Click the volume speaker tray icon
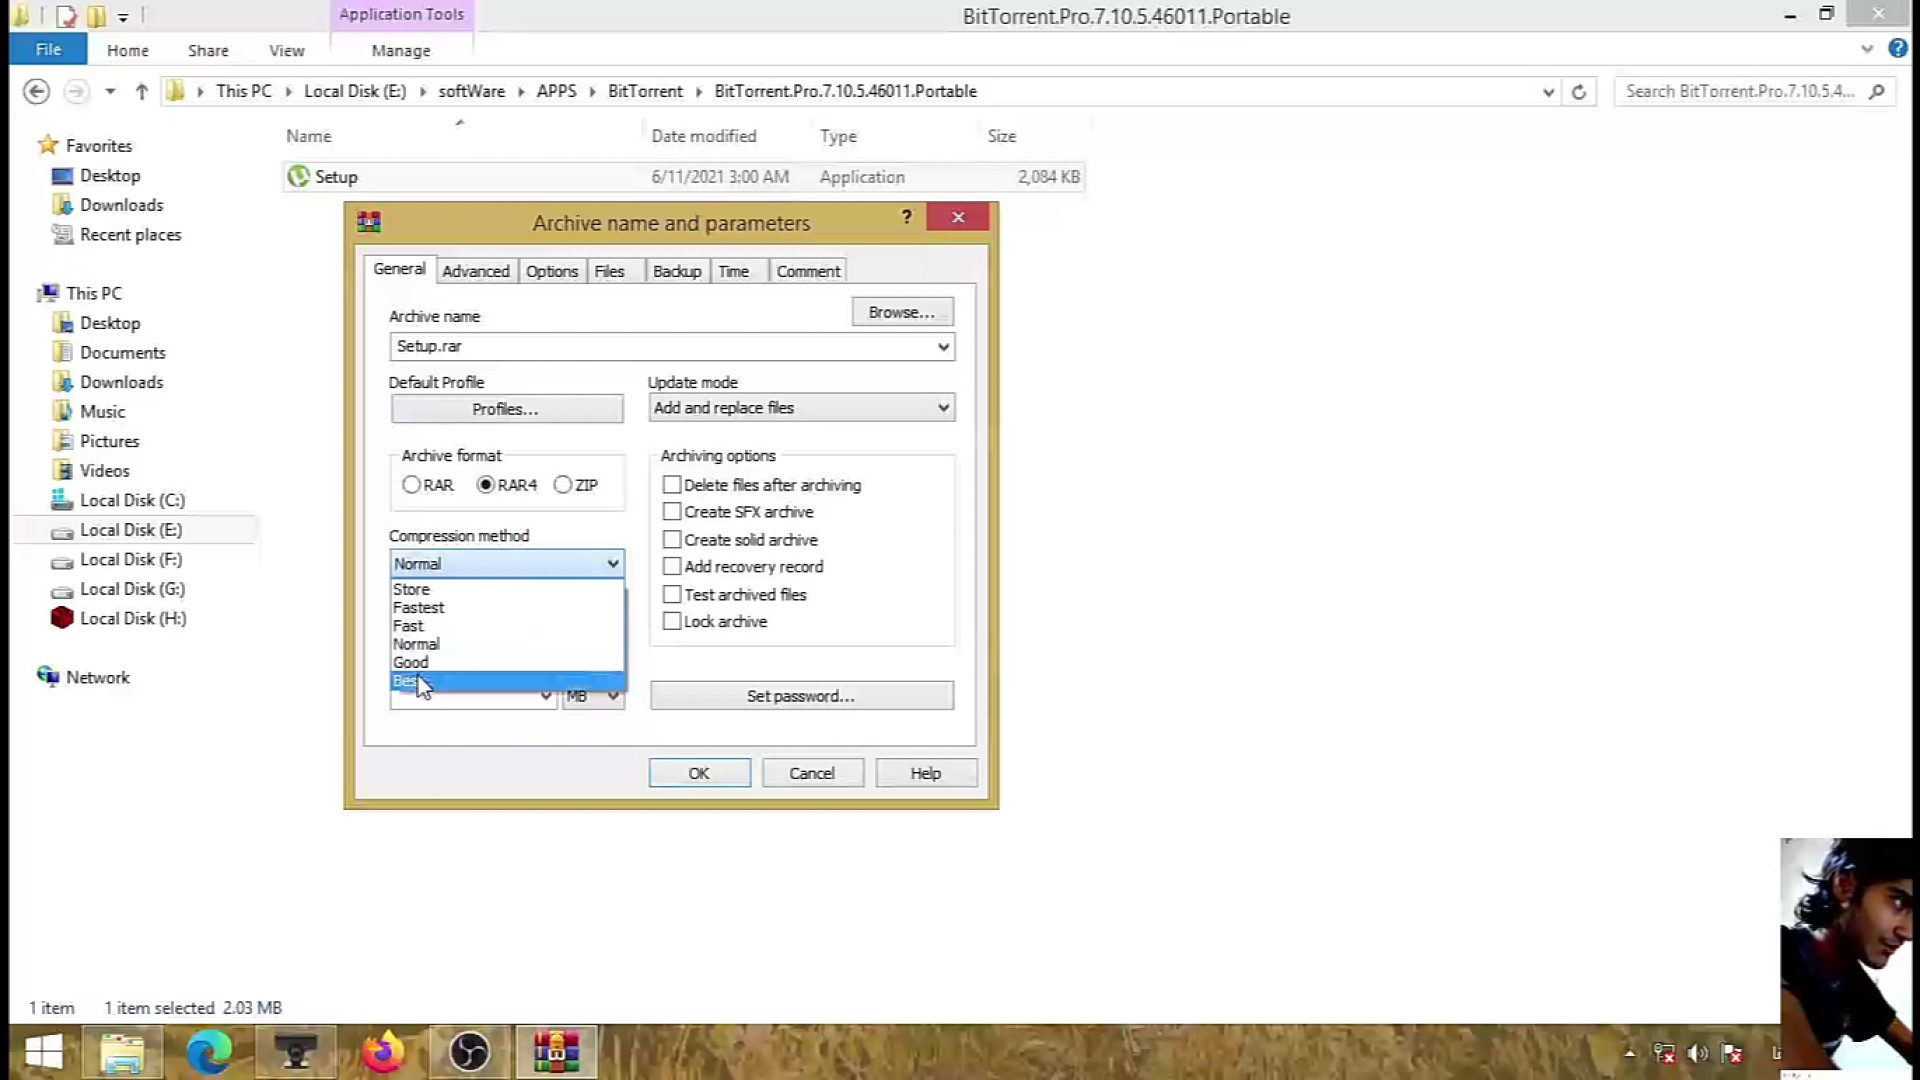 tap(1697, 1053)
